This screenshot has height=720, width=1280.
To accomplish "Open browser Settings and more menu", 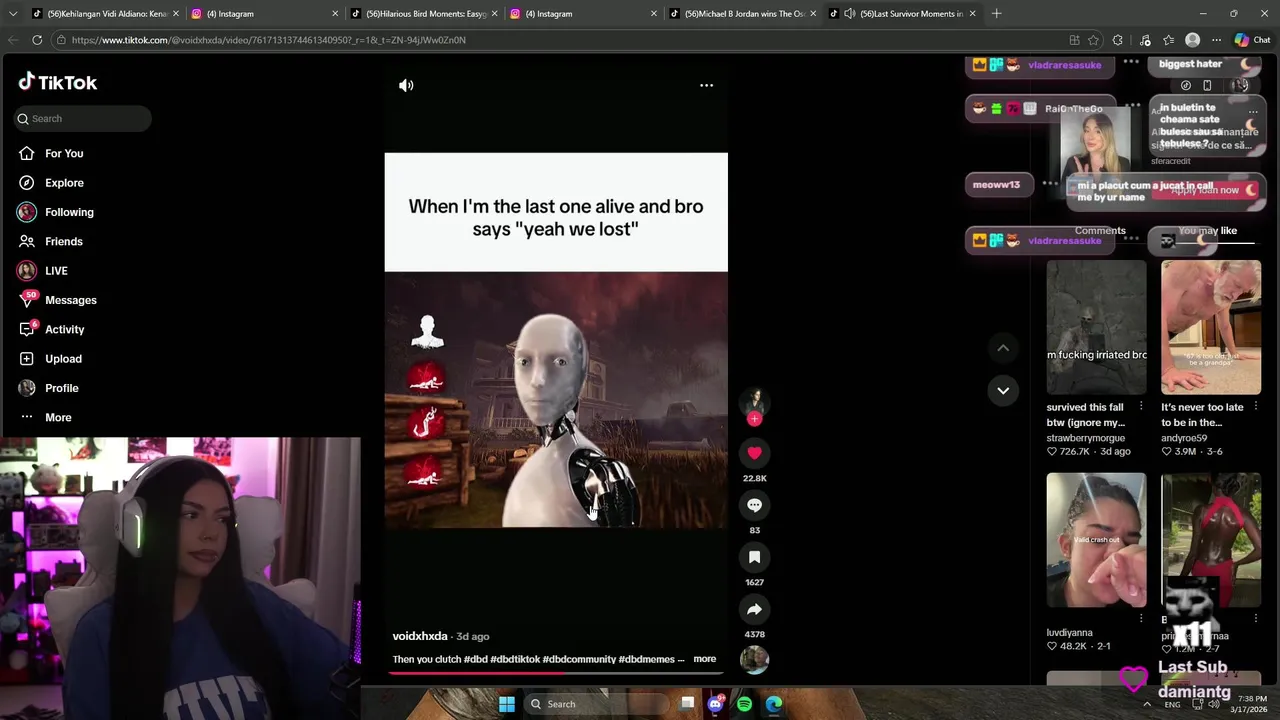I will click(1216, 40).
